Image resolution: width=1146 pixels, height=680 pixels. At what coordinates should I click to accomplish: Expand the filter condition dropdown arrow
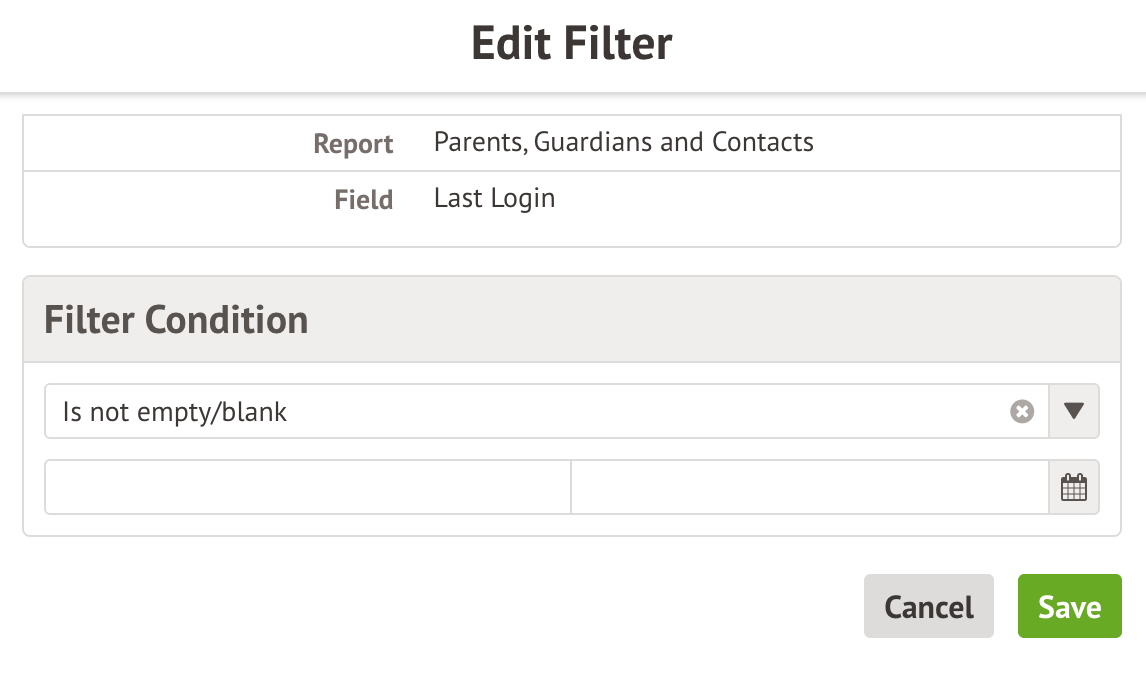(x=1073, y=411)
